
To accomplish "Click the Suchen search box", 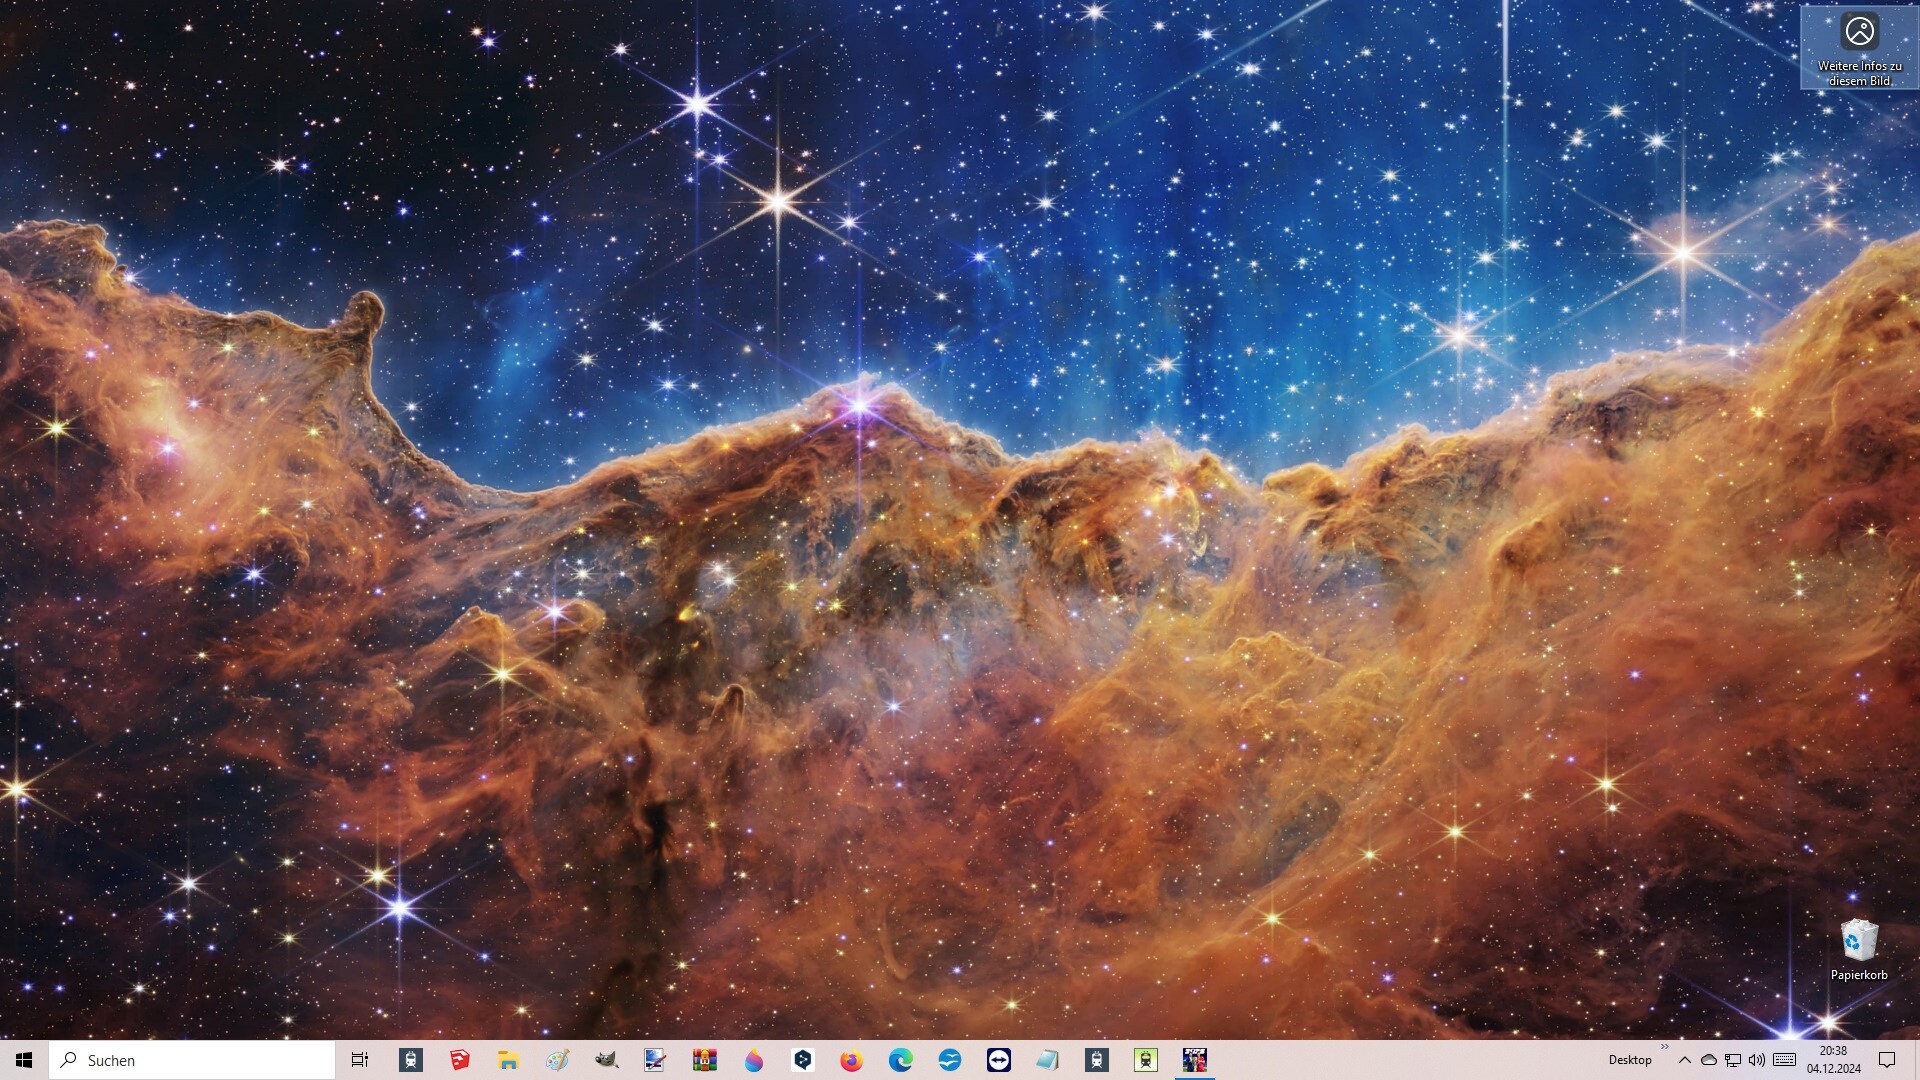I will tap(192, 1060).
